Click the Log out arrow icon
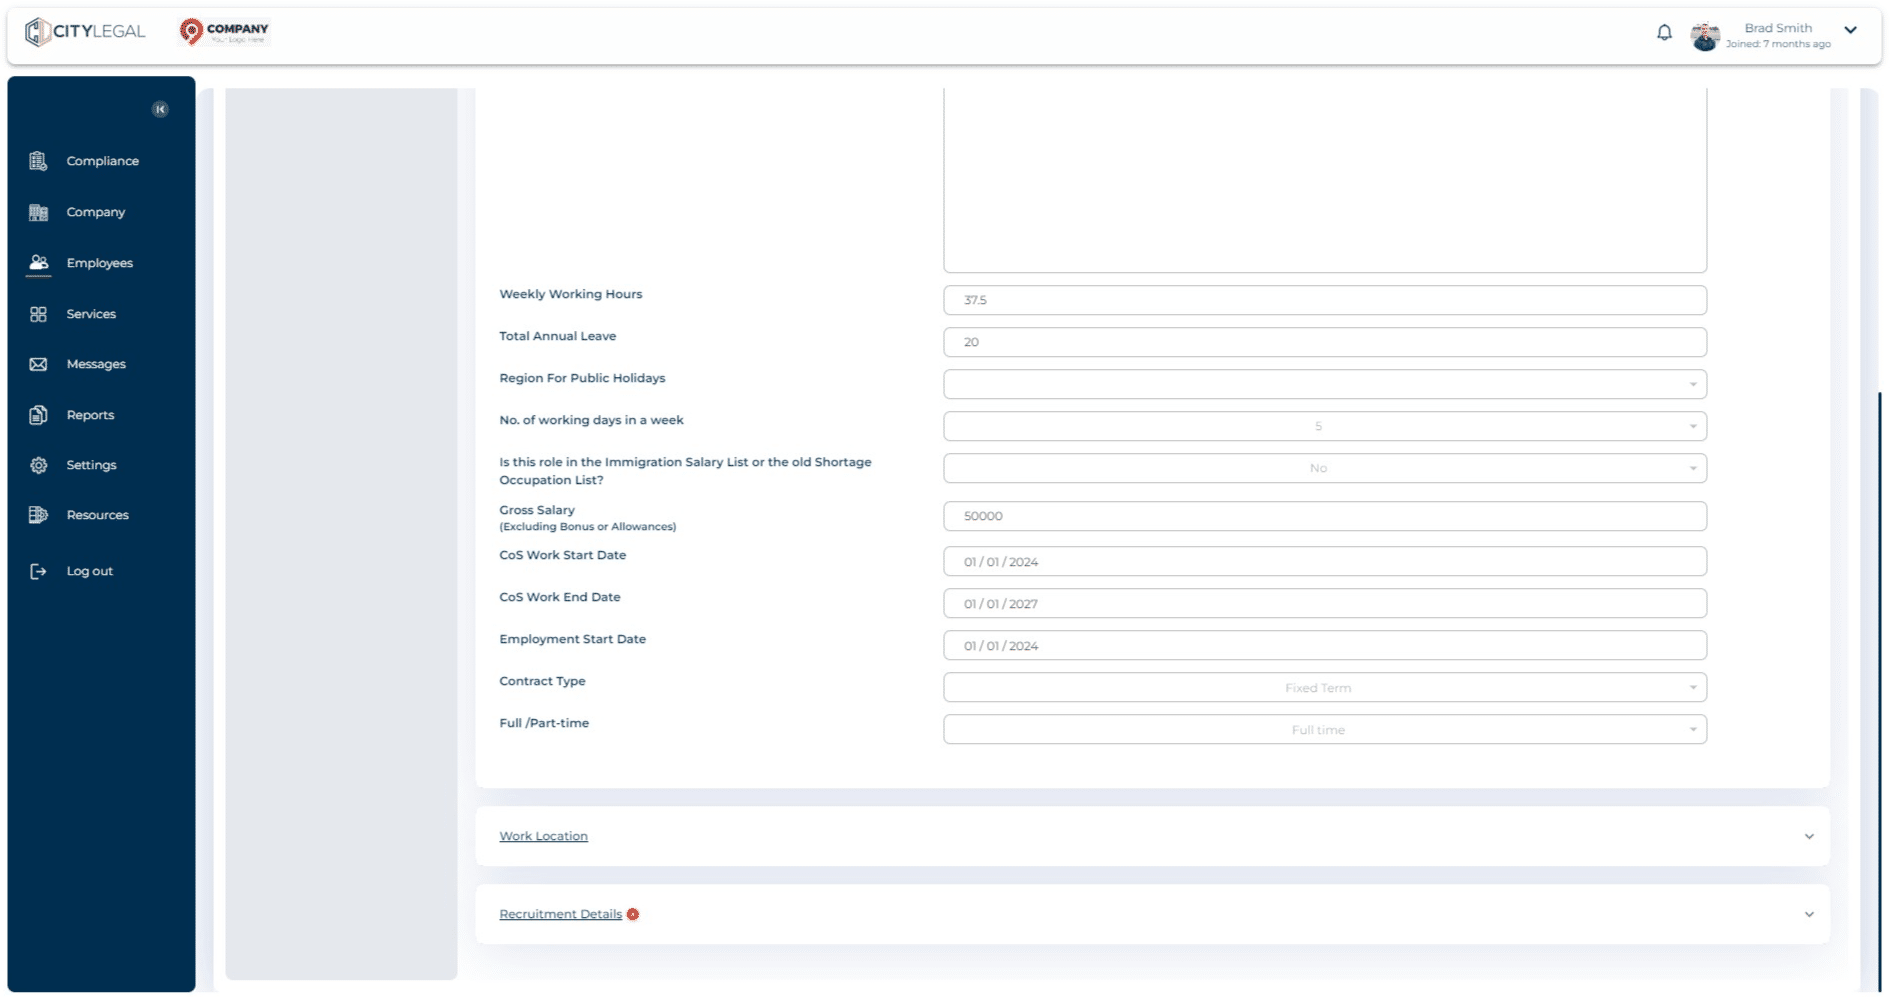 38,571
